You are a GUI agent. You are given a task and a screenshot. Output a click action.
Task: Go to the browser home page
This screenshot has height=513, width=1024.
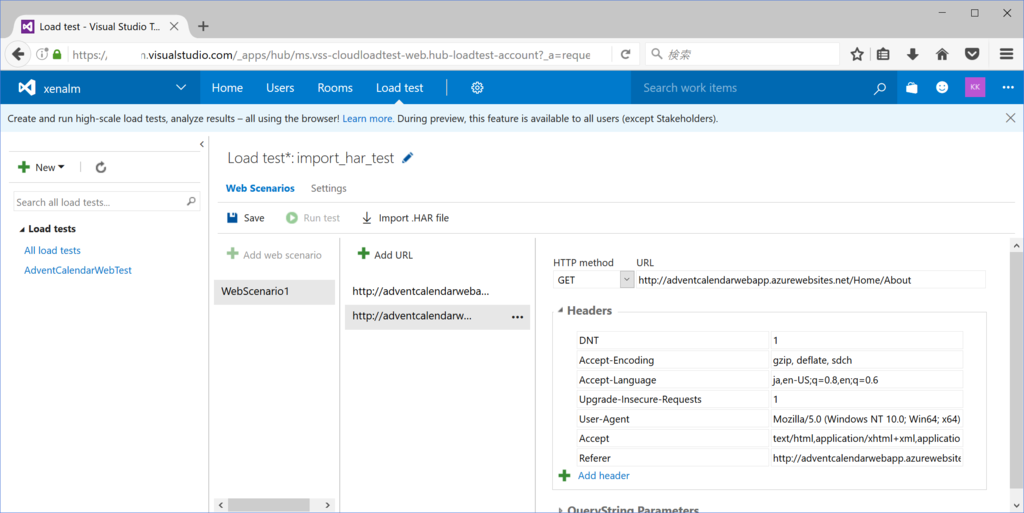click(x=942, y=54)
